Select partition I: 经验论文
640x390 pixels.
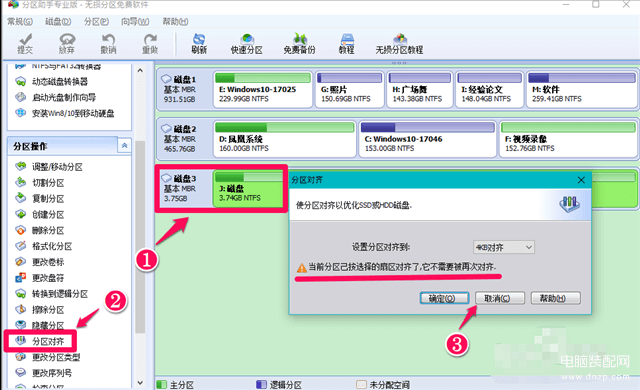489,89
